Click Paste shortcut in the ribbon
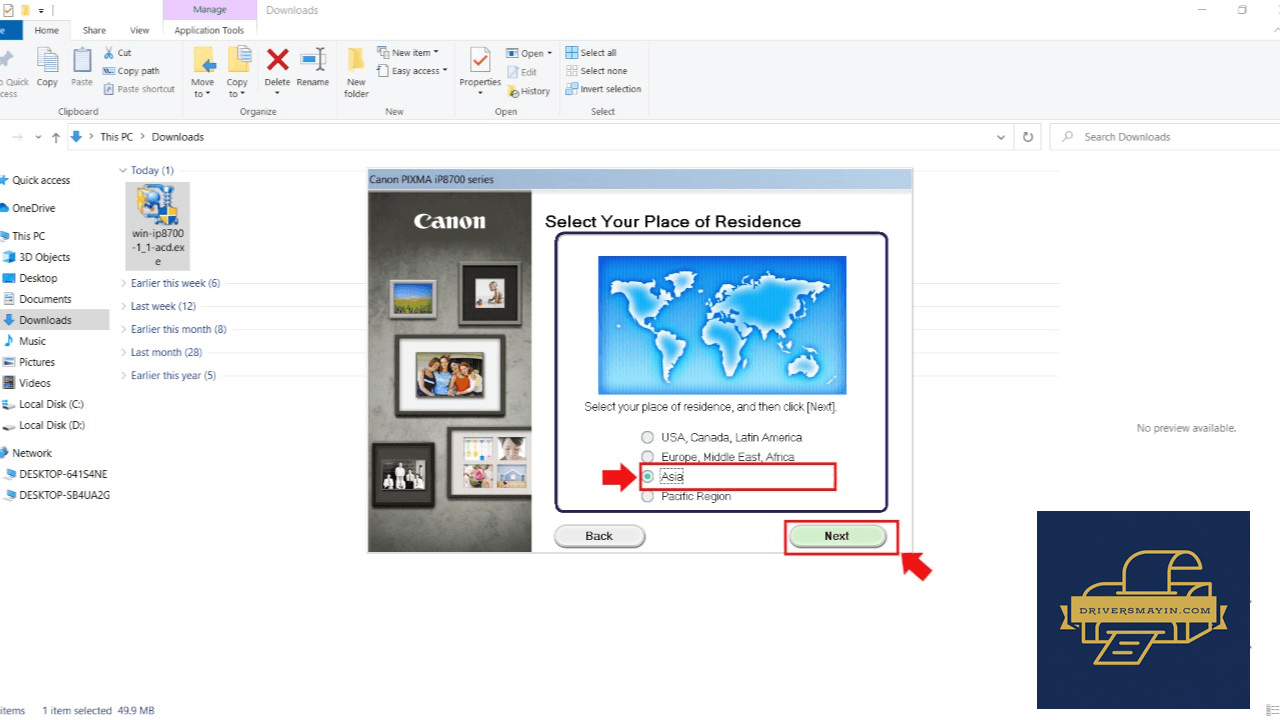 point(139,89)
